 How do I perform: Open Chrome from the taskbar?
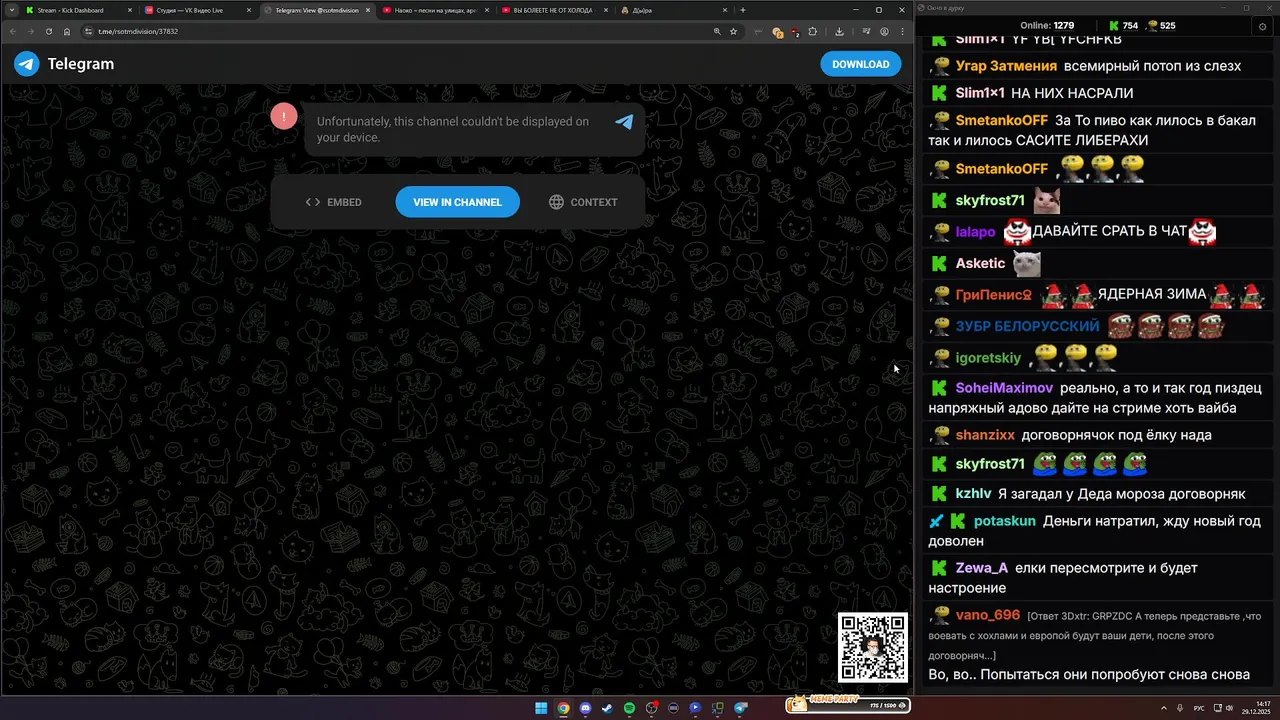(563, 708)
